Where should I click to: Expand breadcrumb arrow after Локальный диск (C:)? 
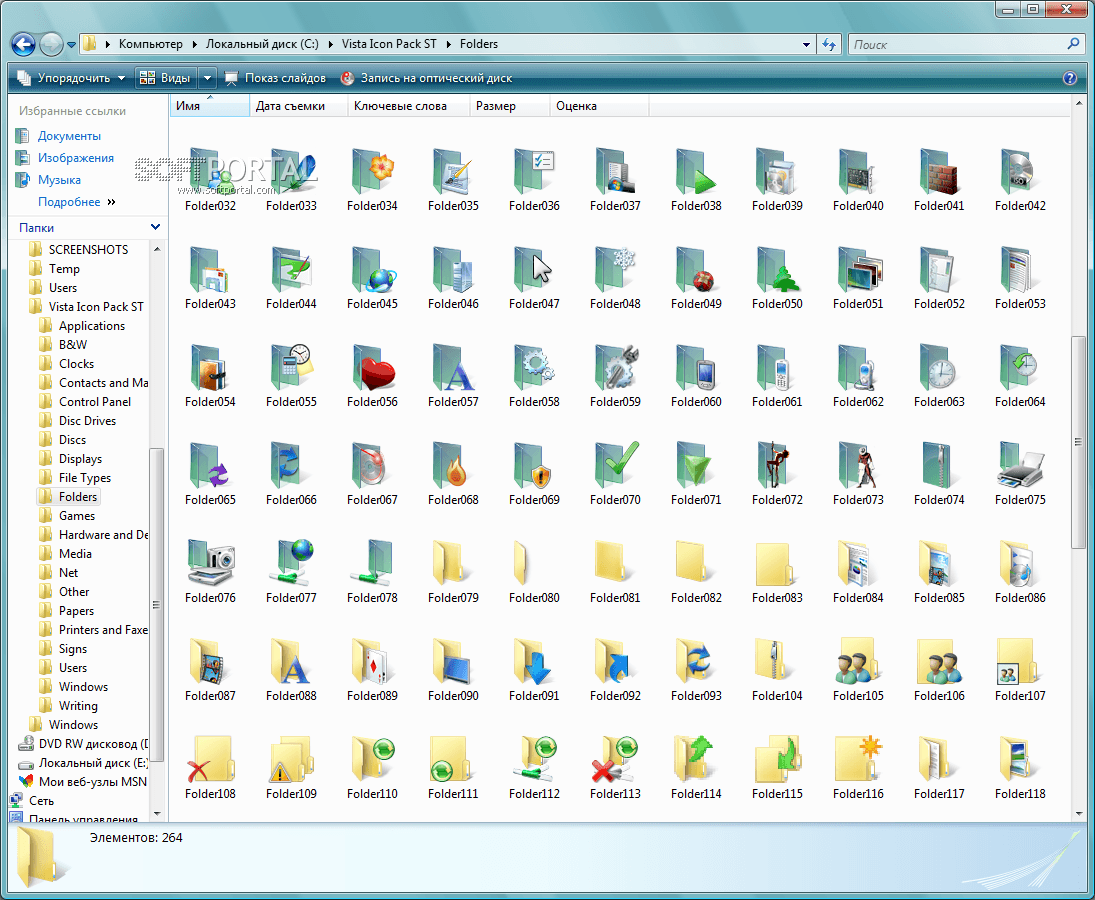pyautogui.click(x=330, y=44)
